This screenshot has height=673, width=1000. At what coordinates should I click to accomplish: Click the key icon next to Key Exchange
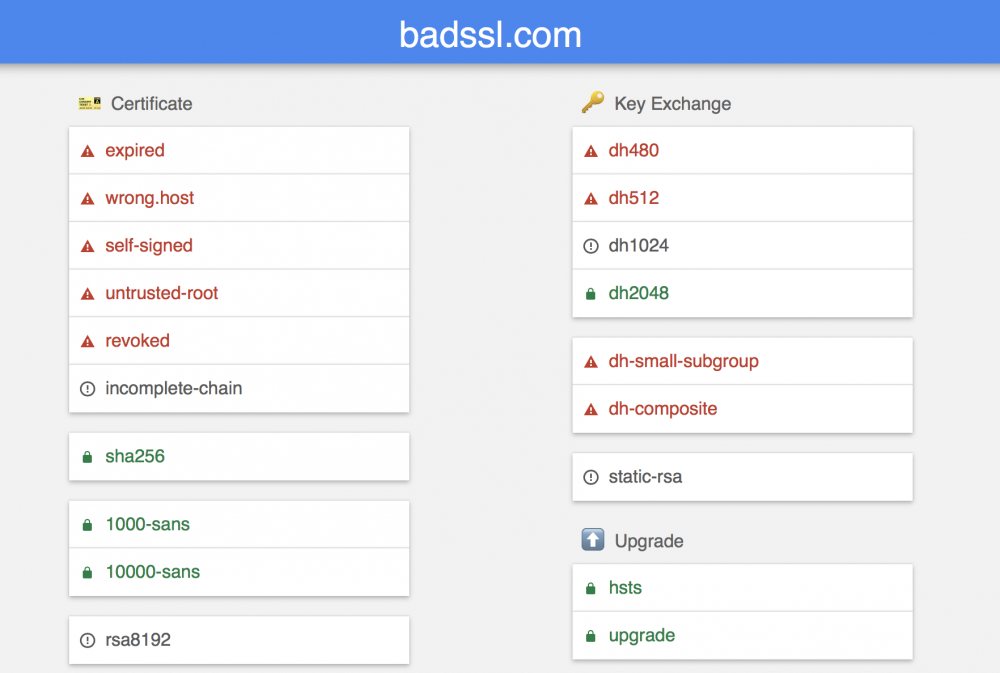click(x=593, y=103)
